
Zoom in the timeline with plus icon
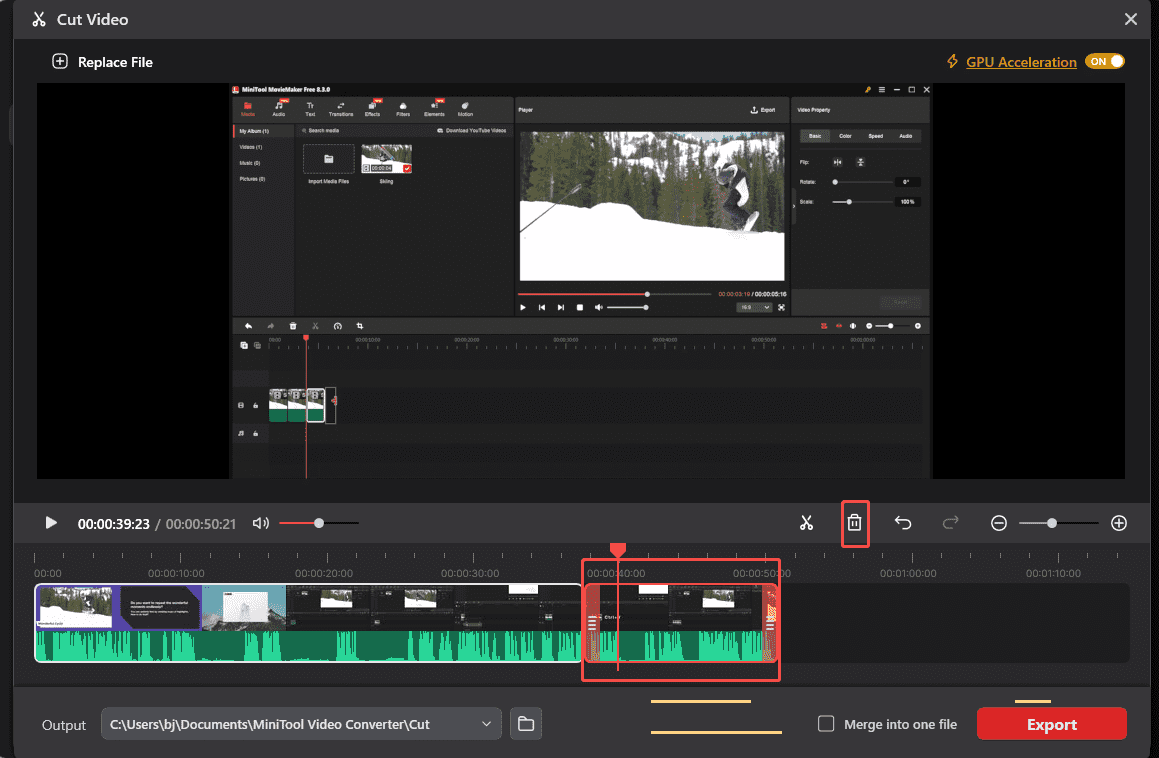(x=1118, y=524)
